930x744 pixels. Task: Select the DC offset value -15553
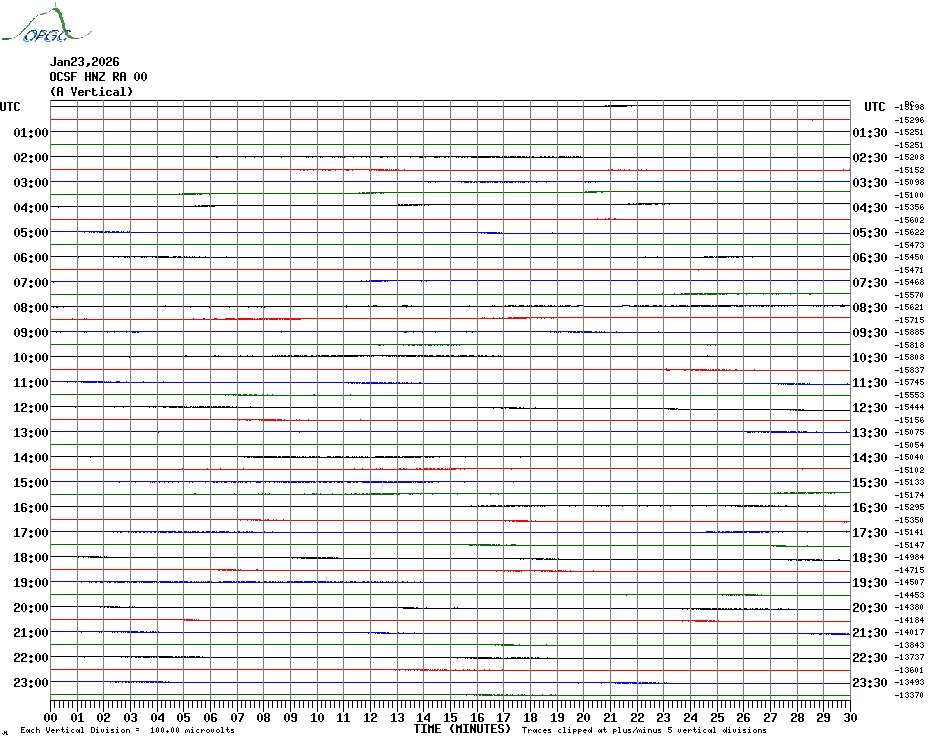[x=909, y=395]
